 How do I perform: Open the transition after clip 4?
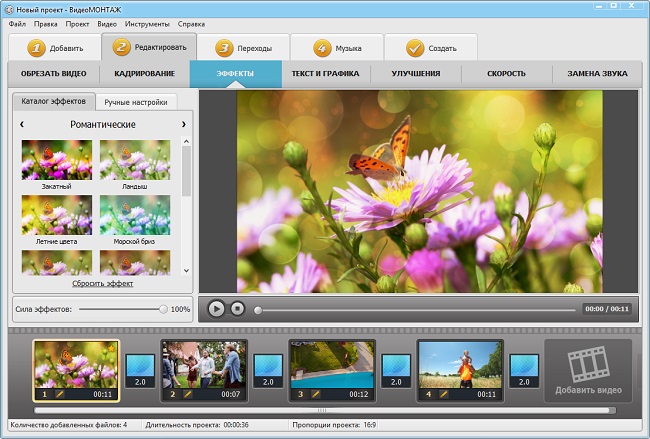pos(524,371)
